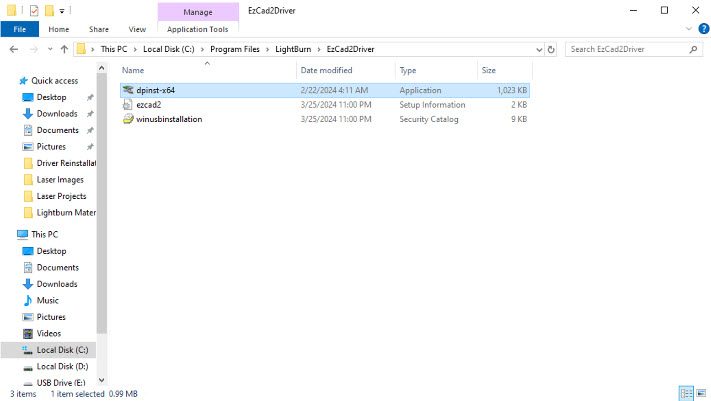Viewport: 711px width, 401px height.
Task: Open the address bar history dropdown
Action: click(x=539, y=49)
